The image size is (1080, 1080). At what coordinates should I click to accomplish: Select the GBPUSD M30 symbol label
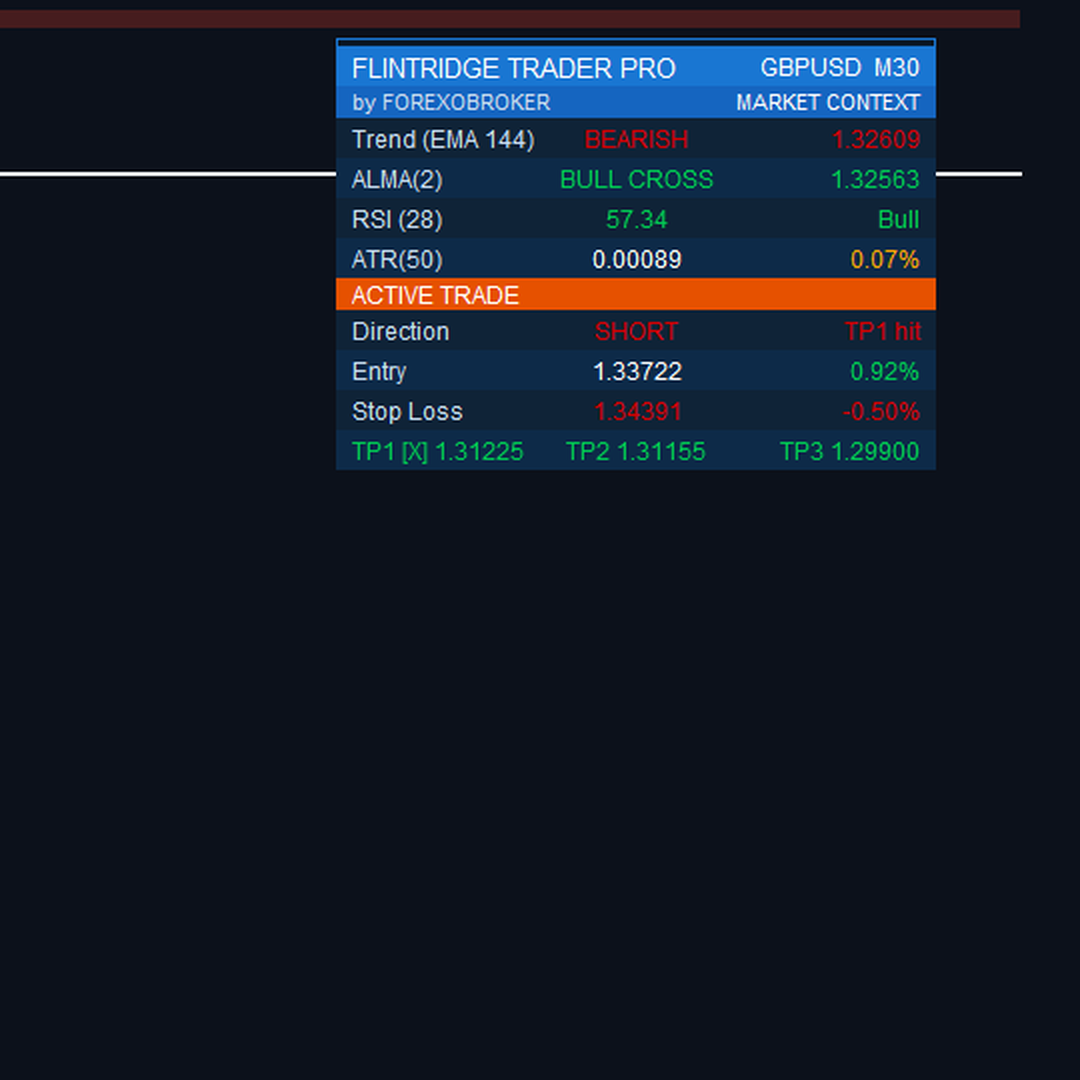pos(840,68)
